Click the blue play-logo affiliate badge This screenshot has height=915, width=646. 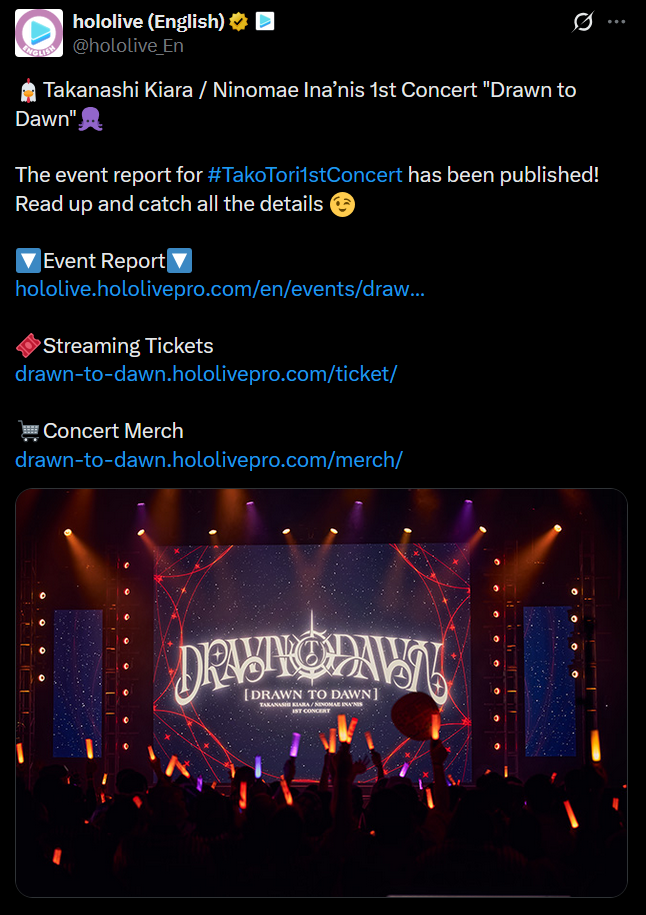point(265,22)
